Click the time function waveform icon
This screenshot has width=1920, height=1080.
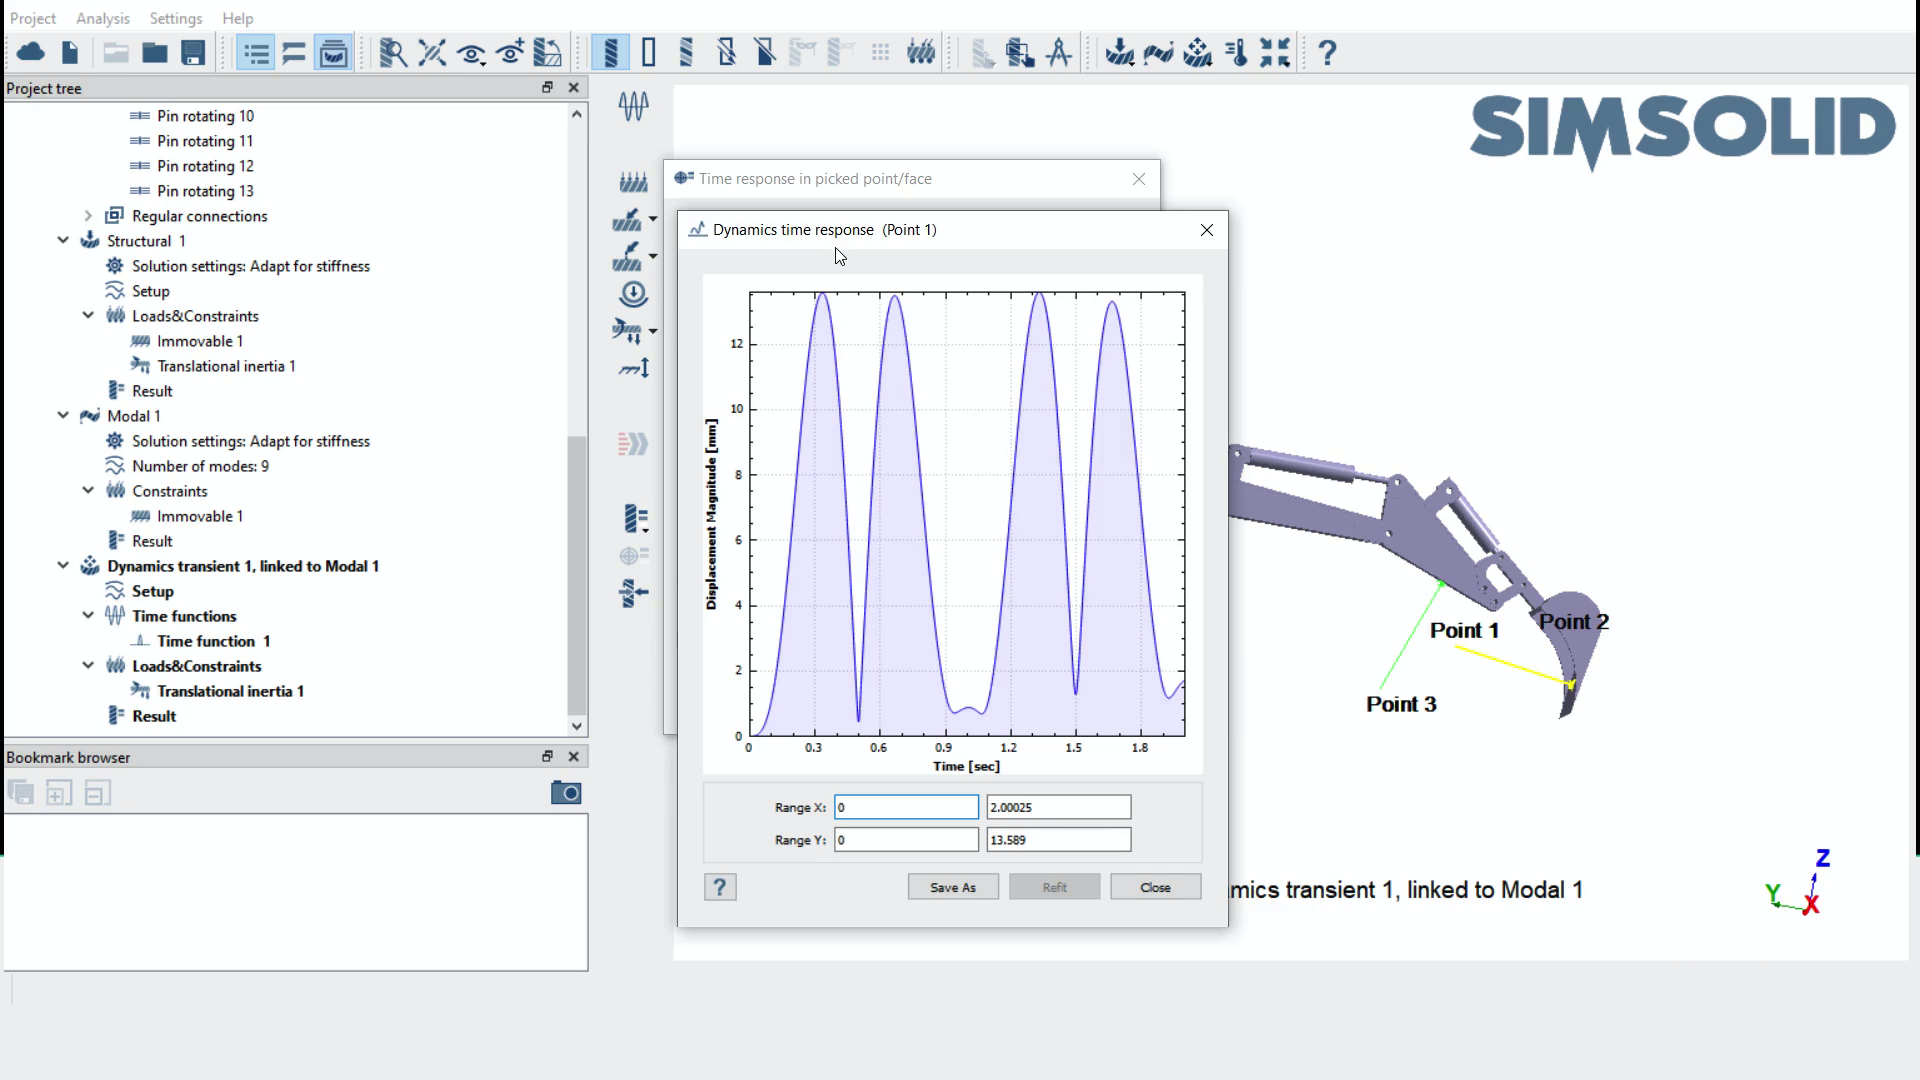point(633,105)
